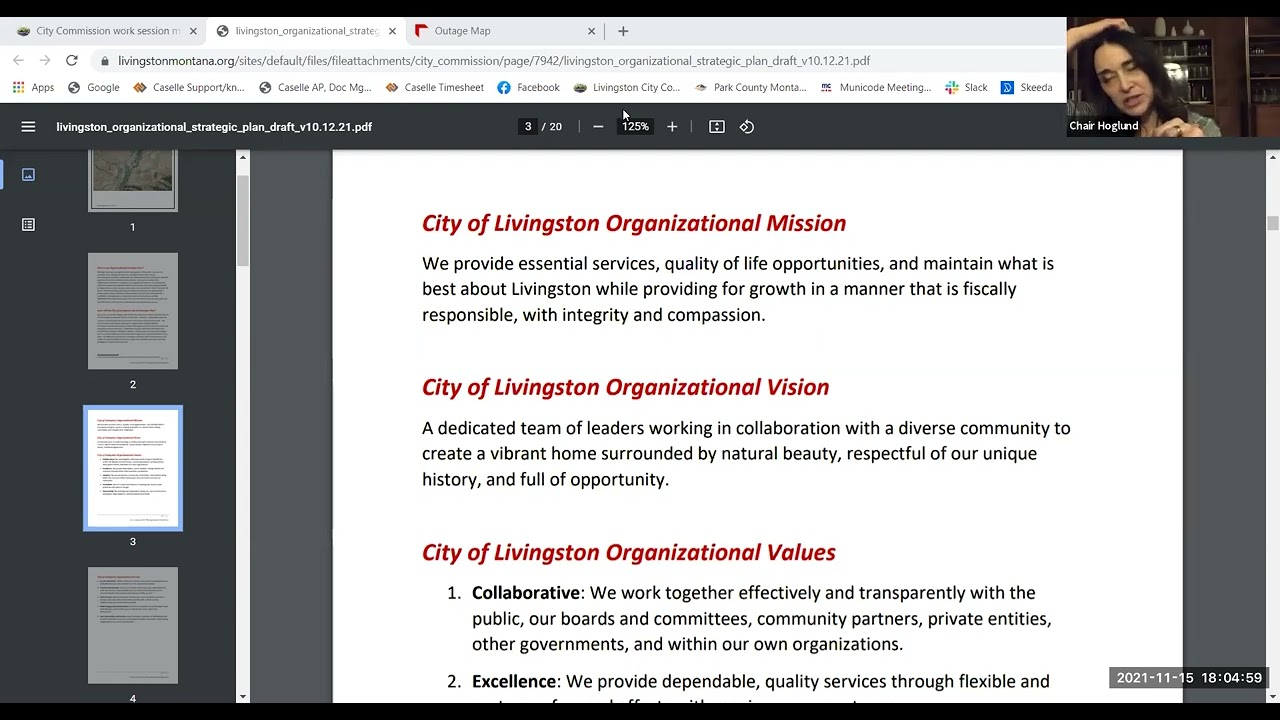This screenshot has width=1280, height=720.
Task: Open the Facebook bookmark
Action: pos(528,88)
